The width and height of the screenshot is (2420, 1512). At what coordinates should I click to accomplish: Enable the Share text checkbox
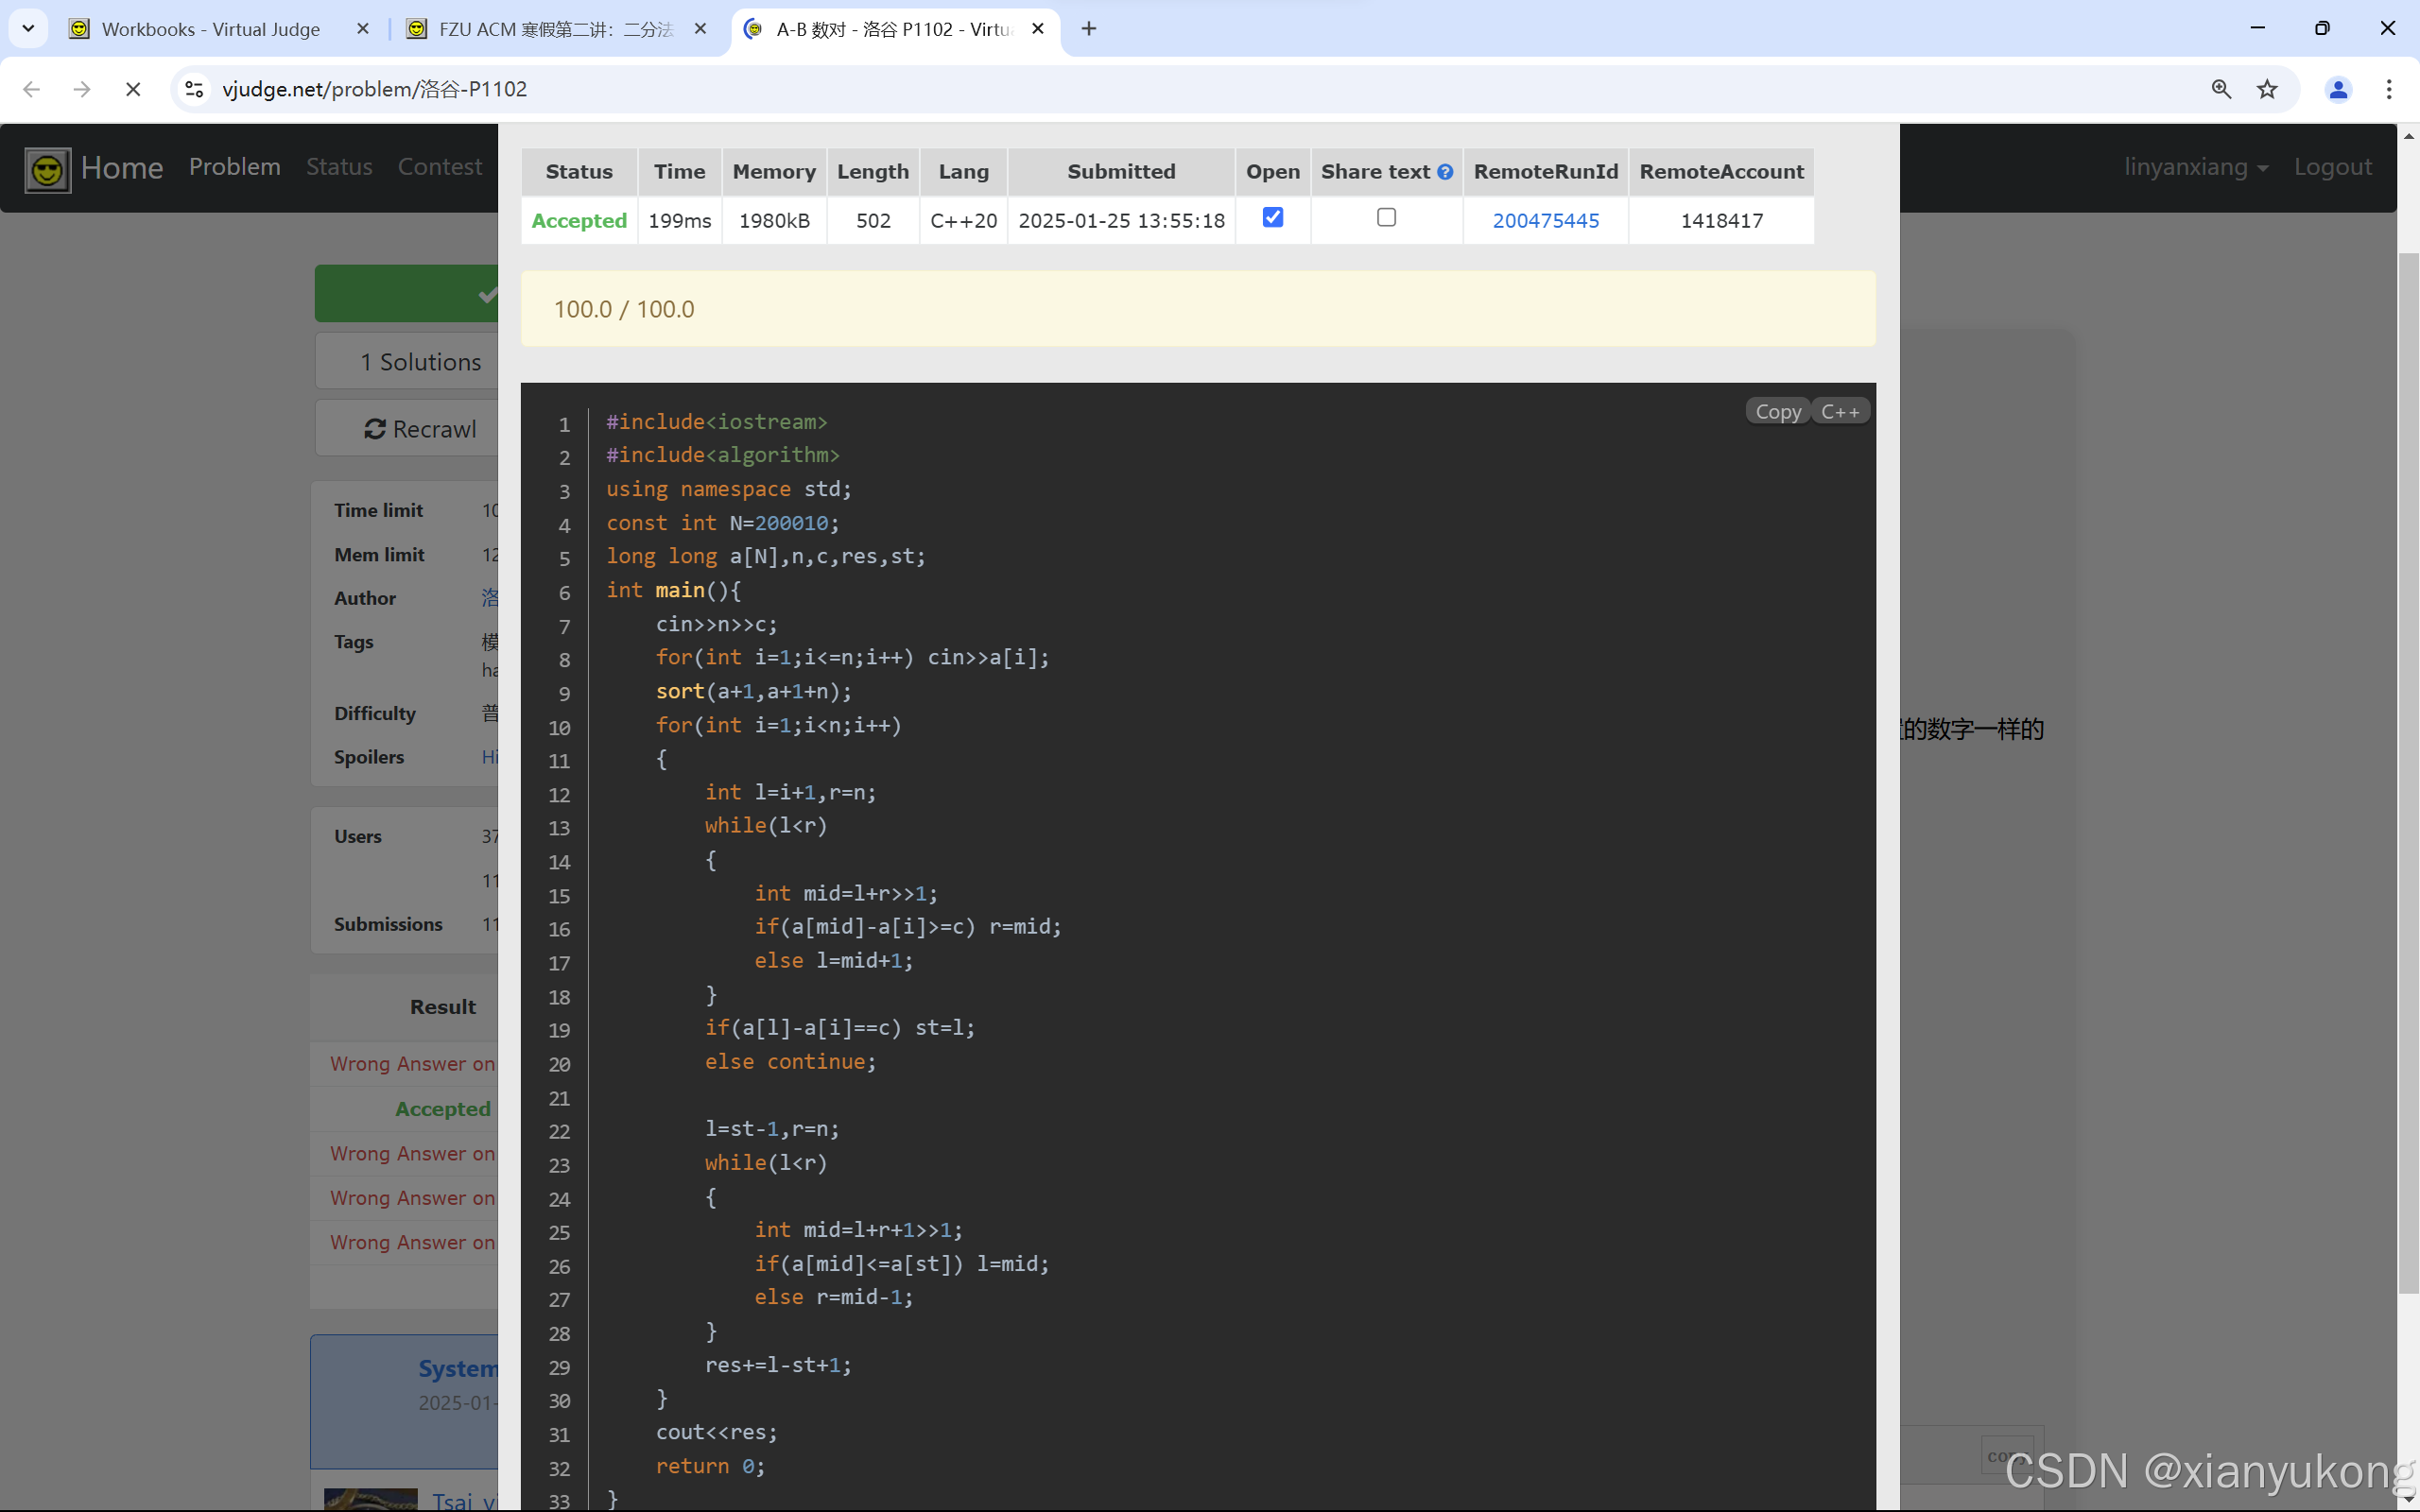[1386, 217]
